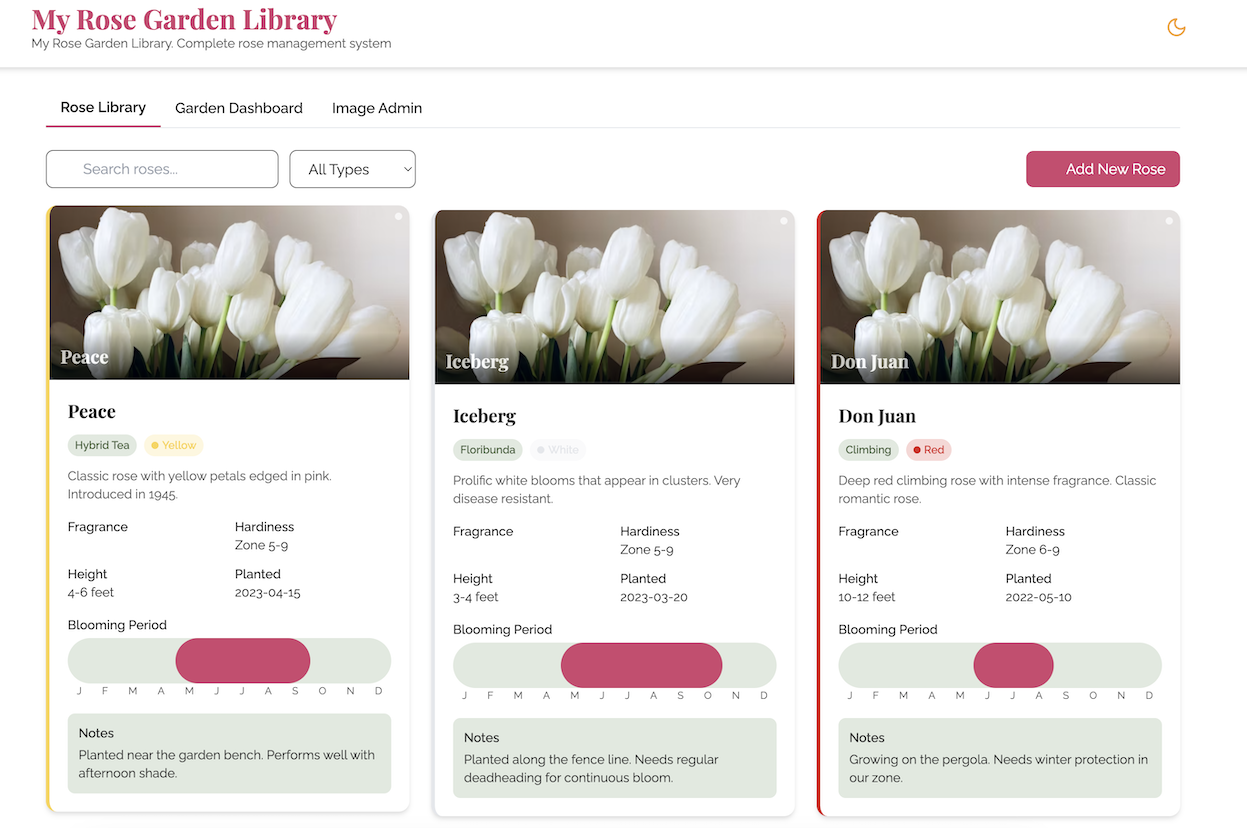This screenshot has width=1247, height=828.
Task: Click Peace's blooming period range bar
Action: pyautogui.click(x=242, y=660)
